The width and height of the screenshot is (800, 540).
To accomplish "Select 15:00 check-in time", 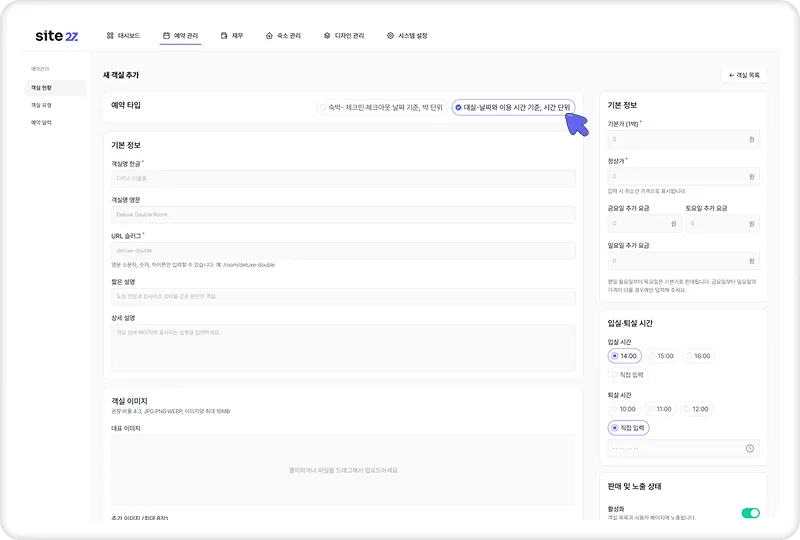I will pyautogui.click(x=662, y=356).
